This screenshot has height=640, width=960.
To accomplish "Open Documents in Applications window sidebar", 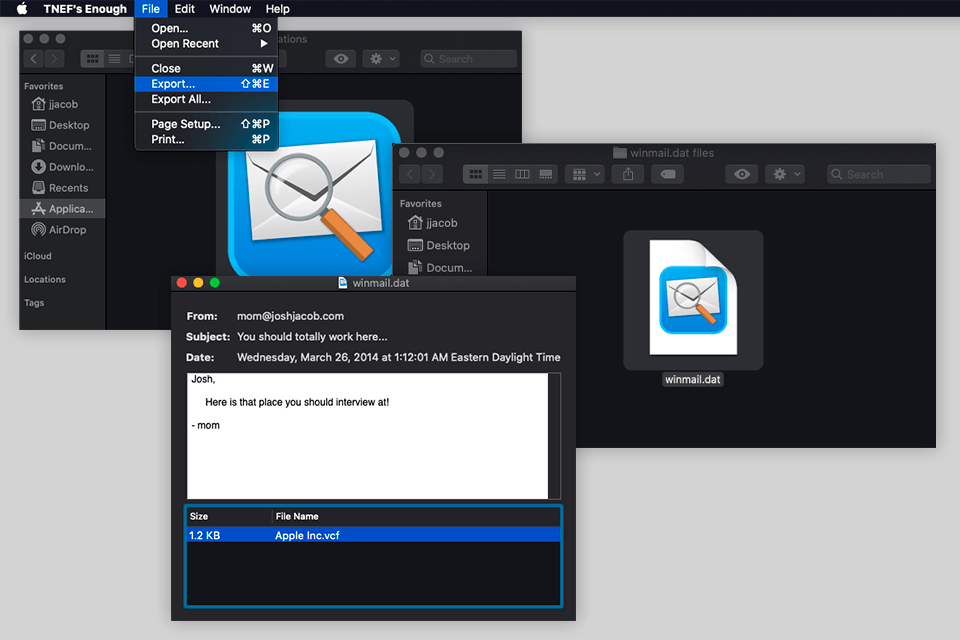I will (x=62, y=146).
